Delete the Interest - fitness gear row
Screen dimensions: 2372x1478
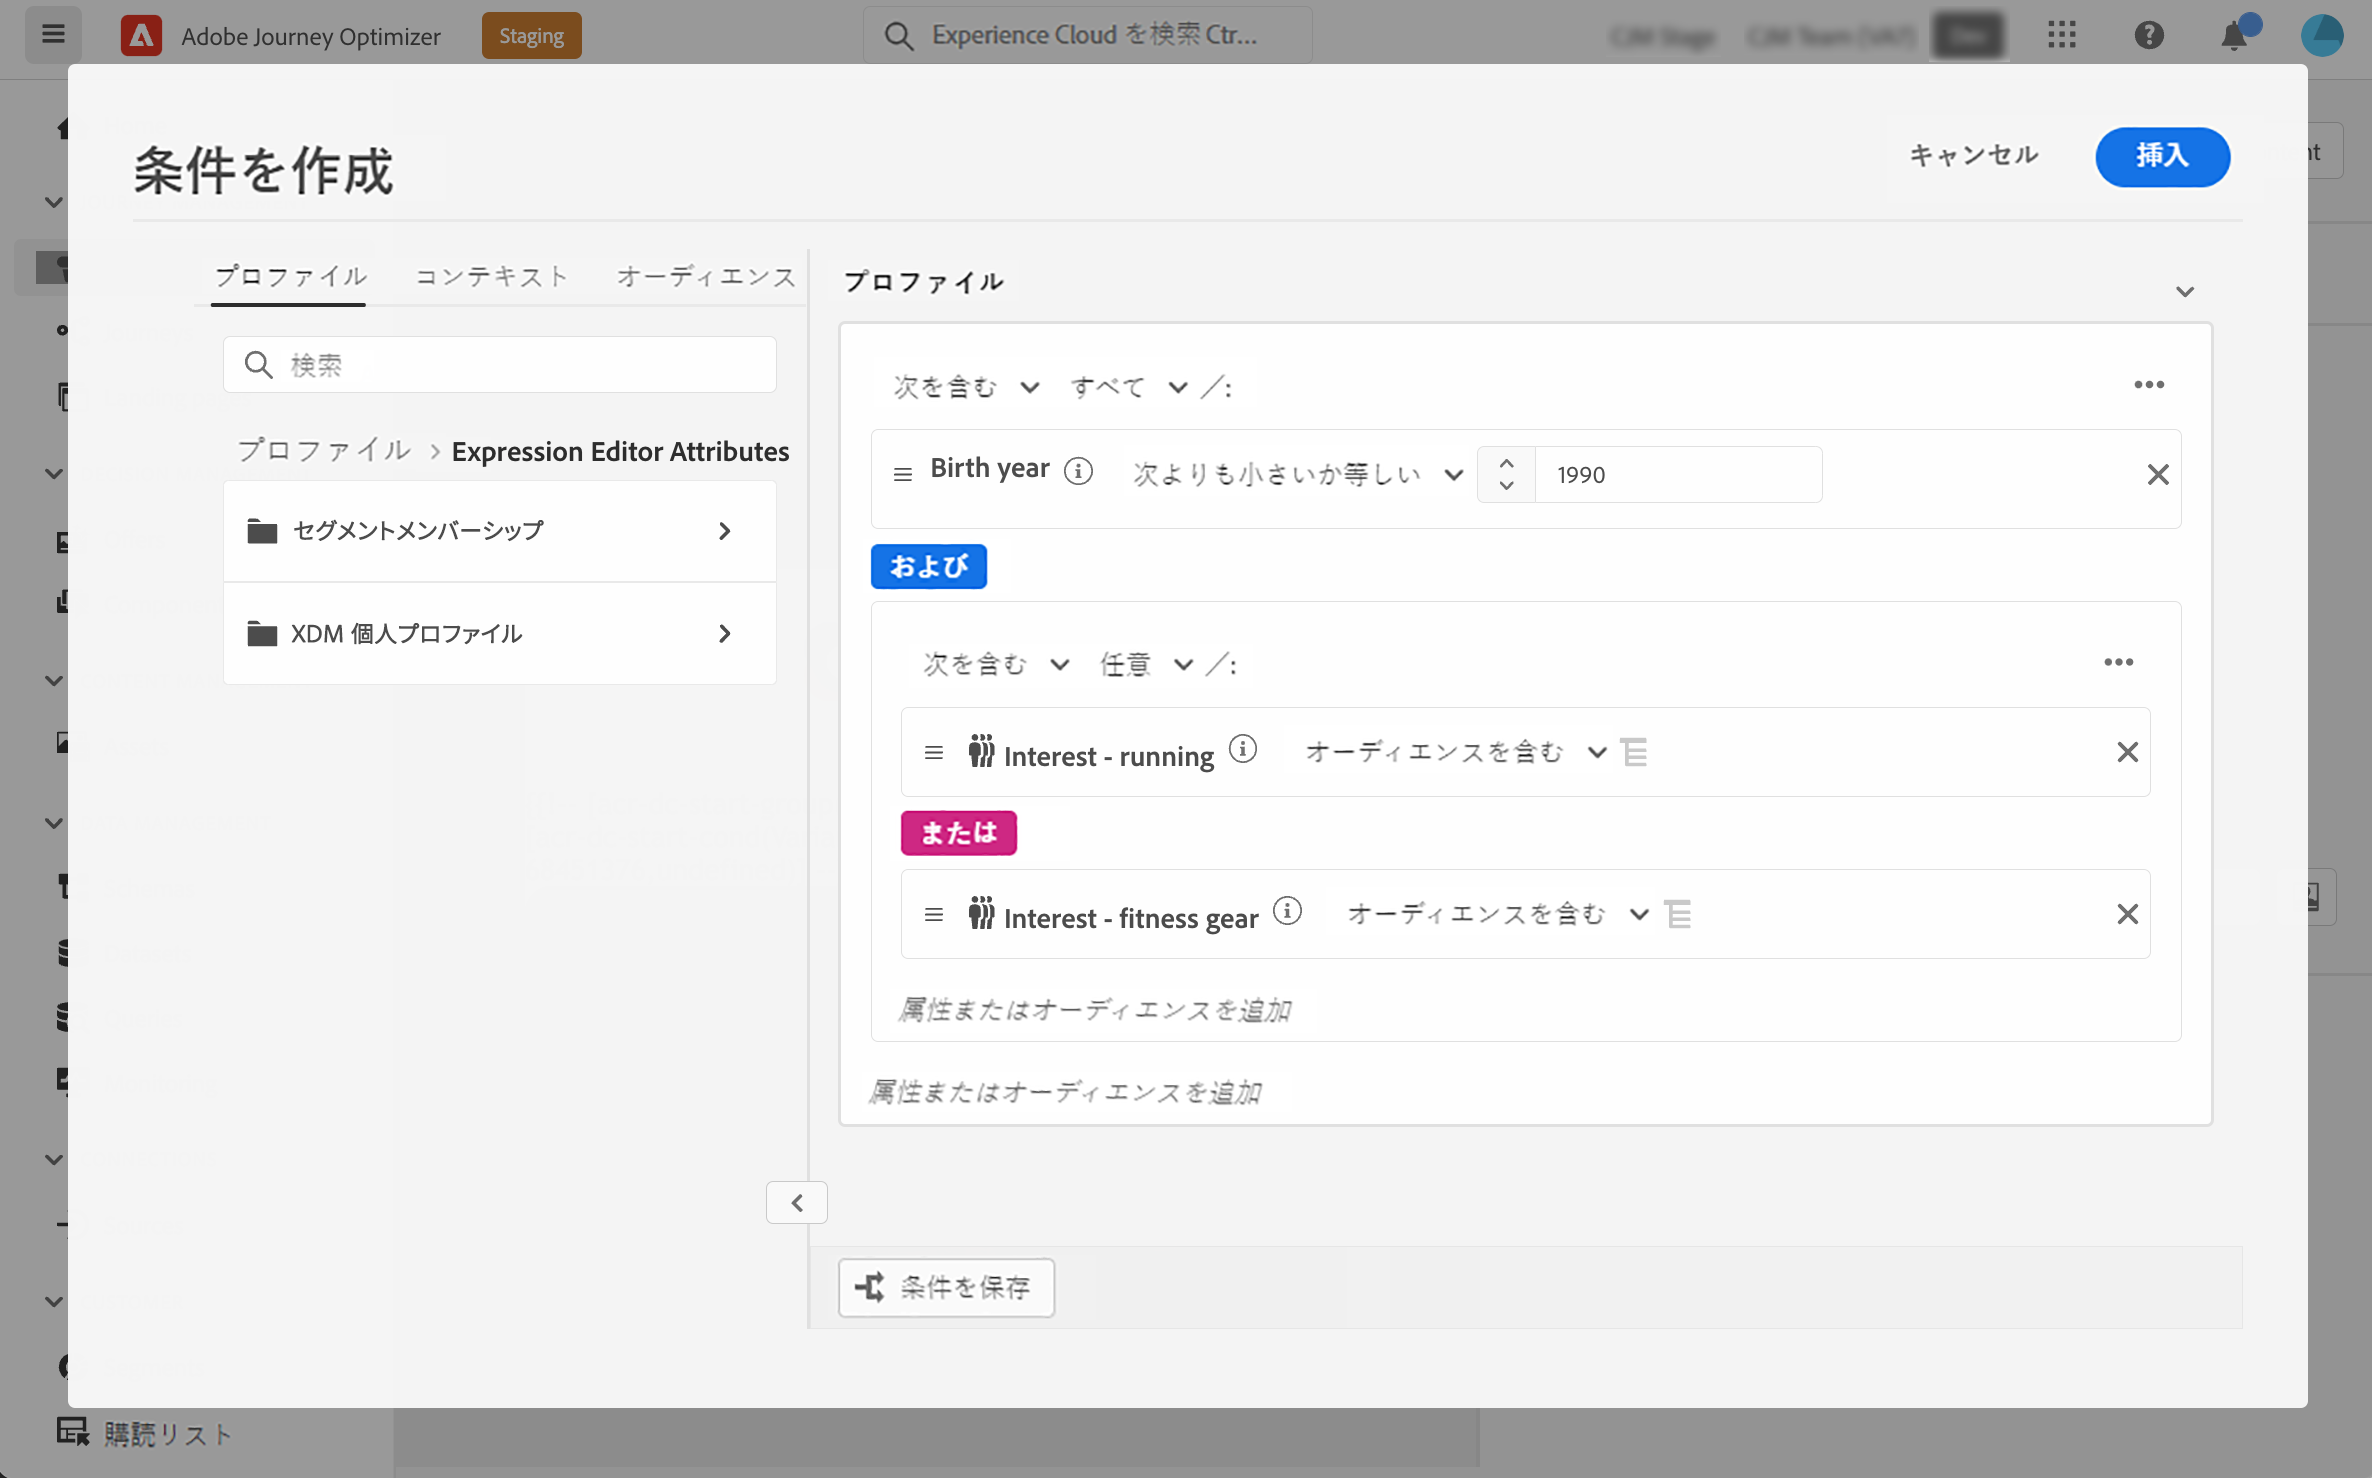click(2127, 914)
